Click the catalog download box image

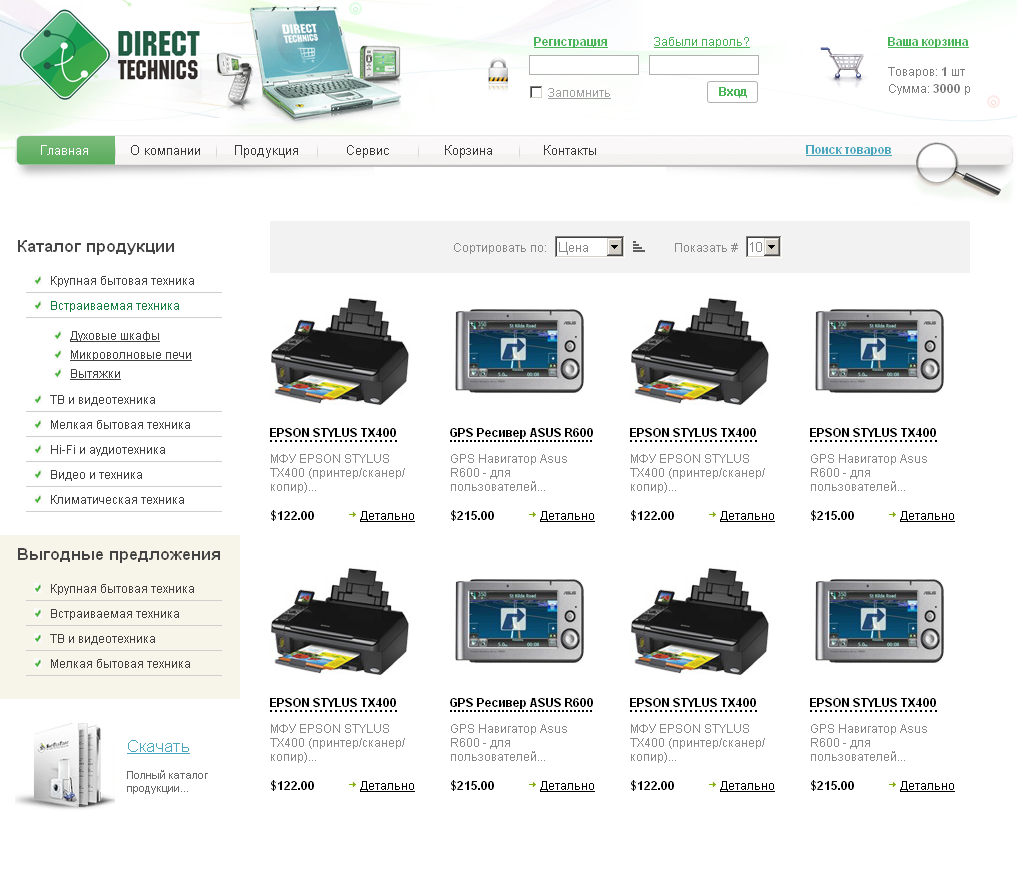coord(65,765)
